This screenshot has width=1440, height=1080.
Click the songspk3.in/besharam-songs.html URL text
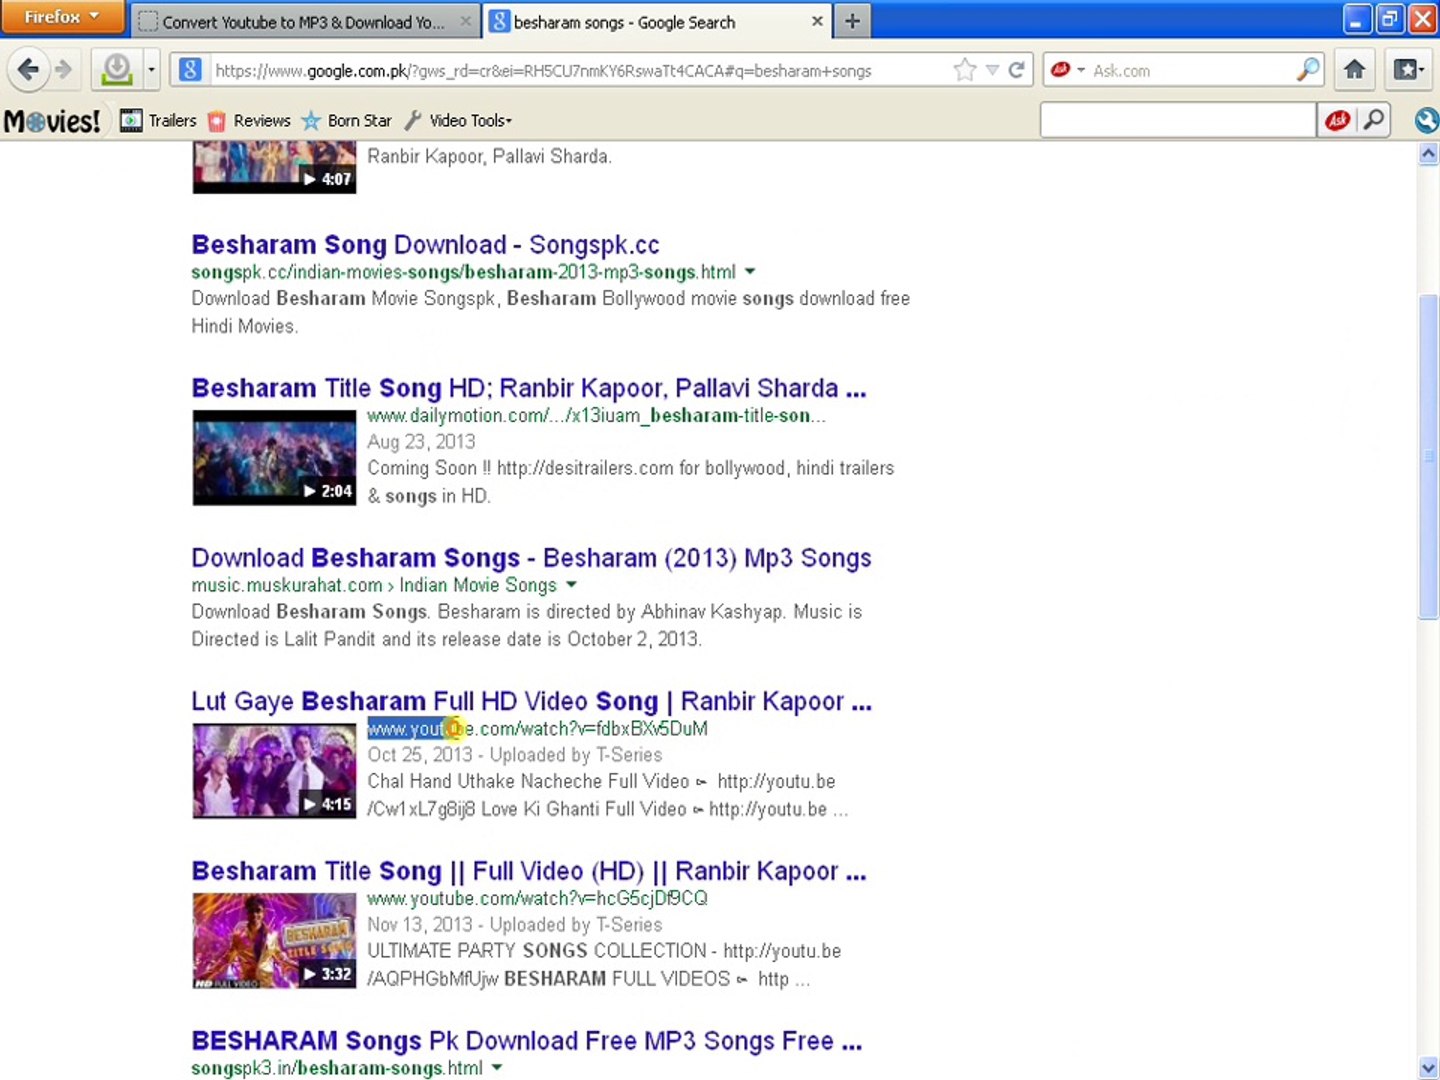pos(337,1068)
